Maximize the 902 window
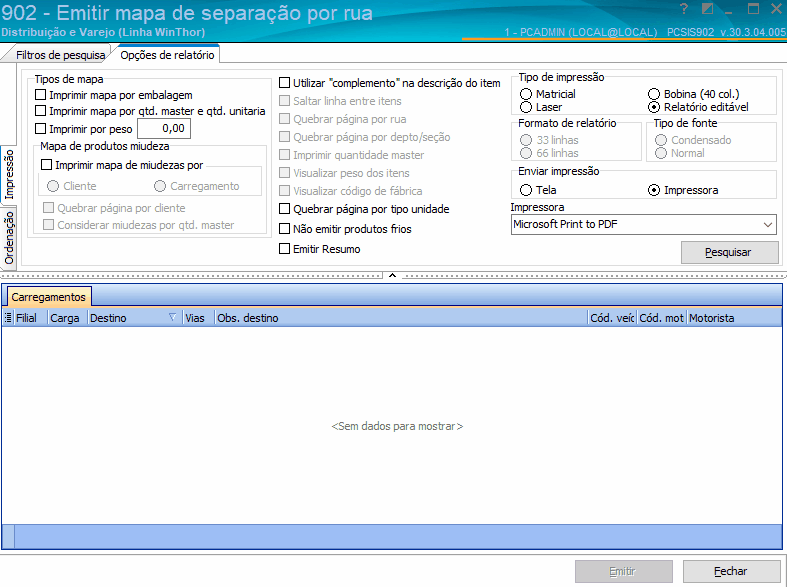The height and width of the screenshot is (587, 787). (753, 9)
